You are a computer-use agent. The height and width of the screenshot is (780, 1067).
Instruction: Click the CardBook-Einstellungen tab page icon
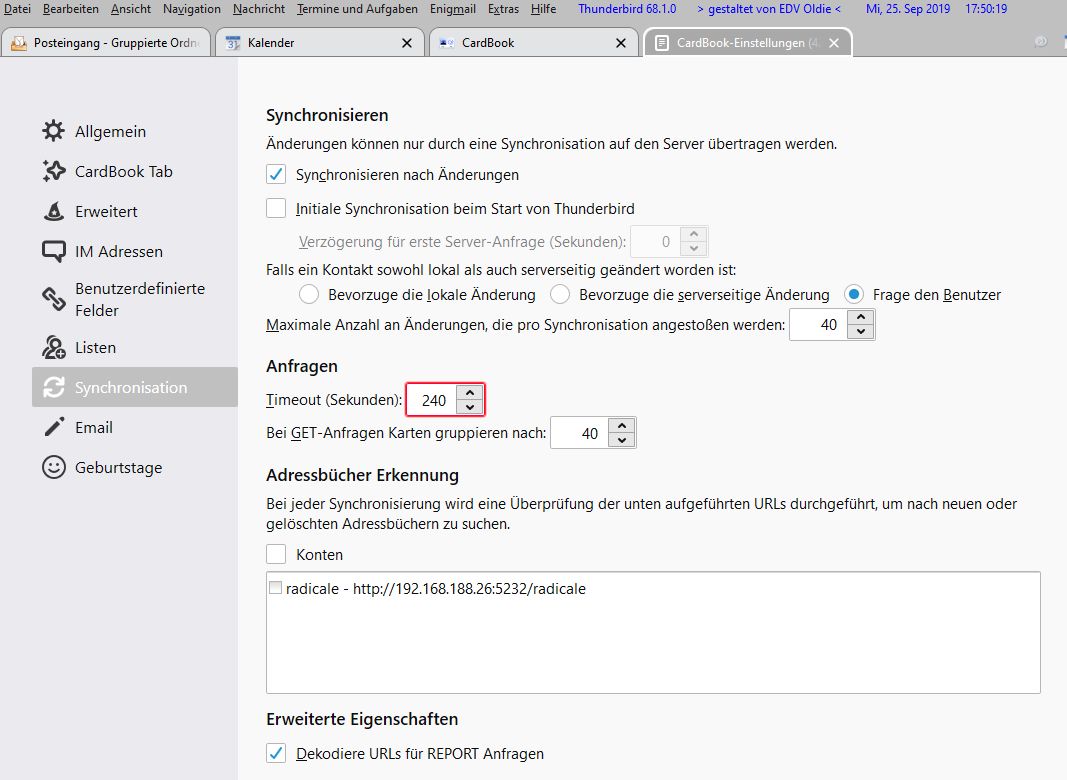[661, 43]
